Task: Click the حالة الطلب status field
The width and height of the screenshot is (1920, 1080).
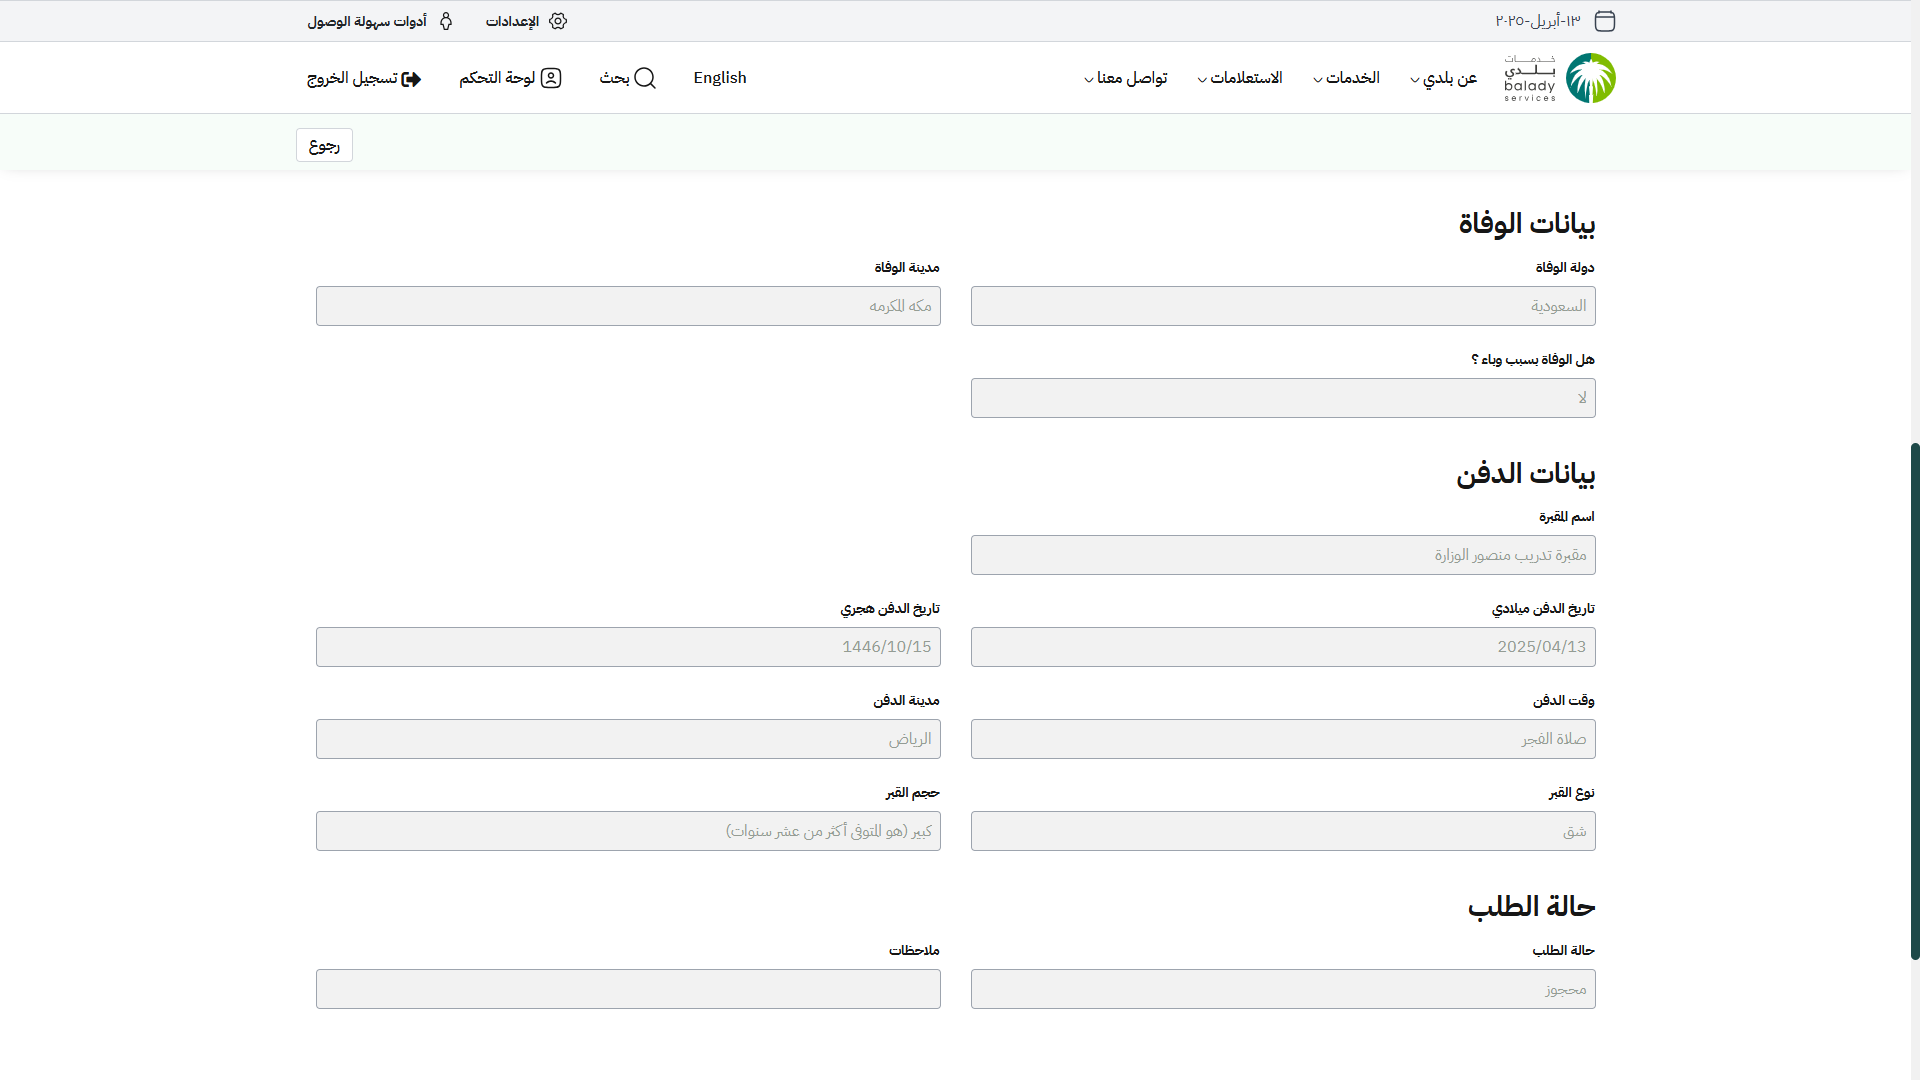Action: click(x=1283, y=989)
